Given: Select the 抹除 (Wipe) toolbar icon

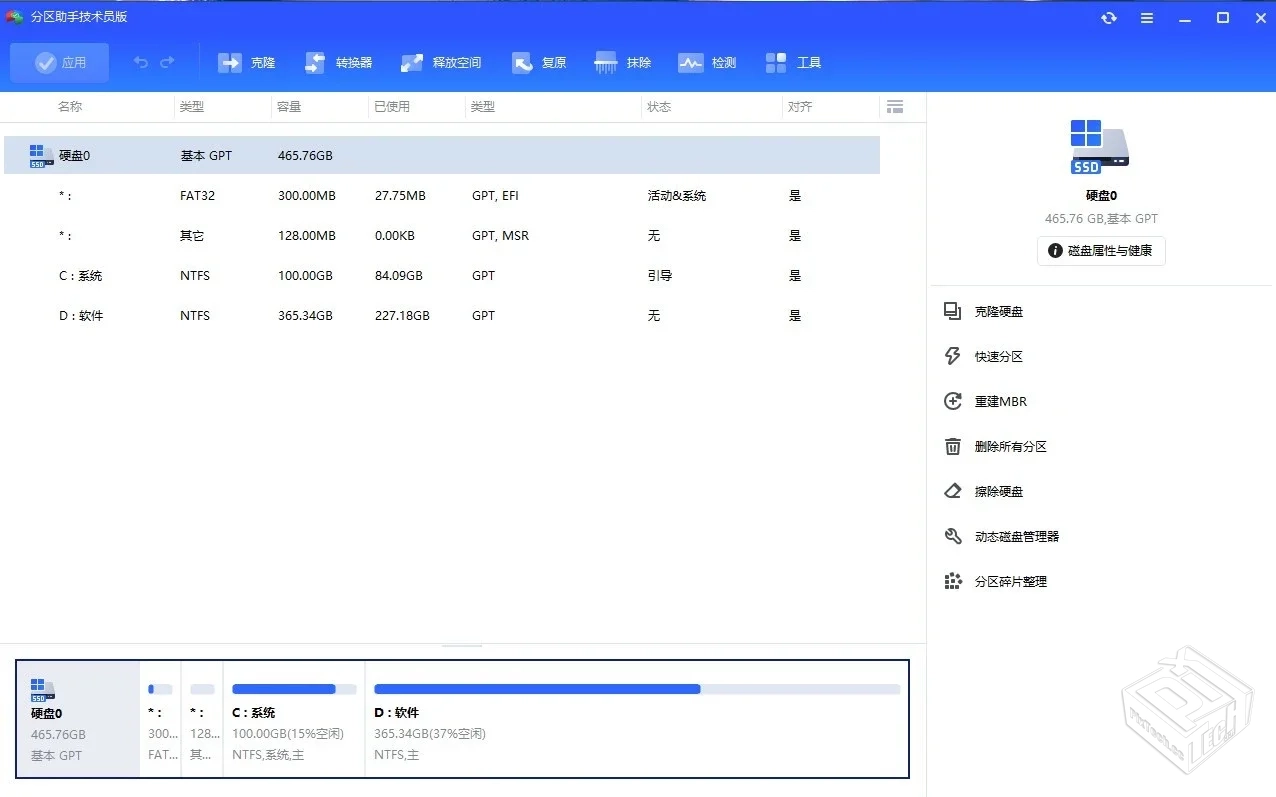Looking at the screenshot, I should coord(622,62).
